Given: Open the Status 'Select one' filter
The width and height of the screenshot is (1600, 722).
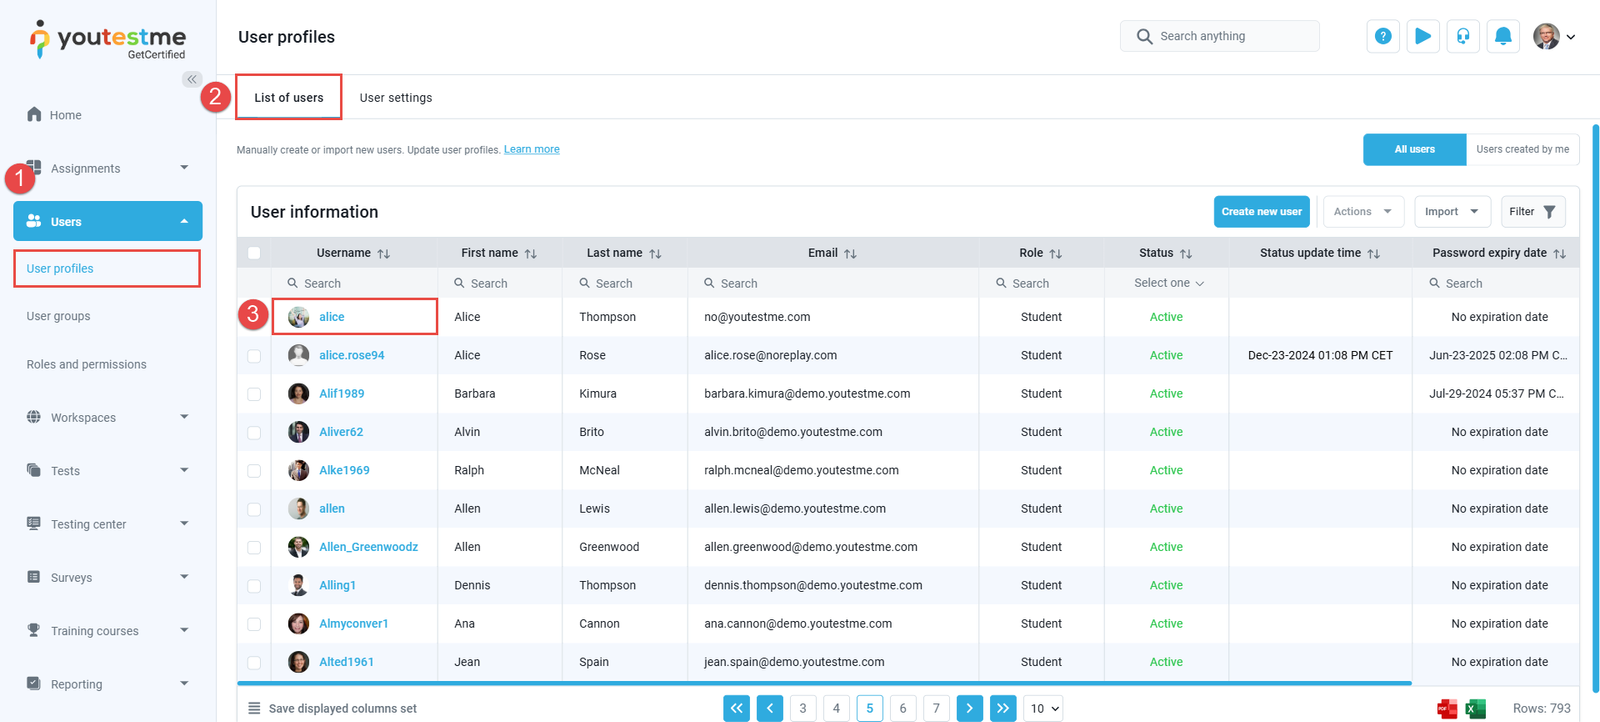Looking at the screenshot, I should pos(1168,283).
